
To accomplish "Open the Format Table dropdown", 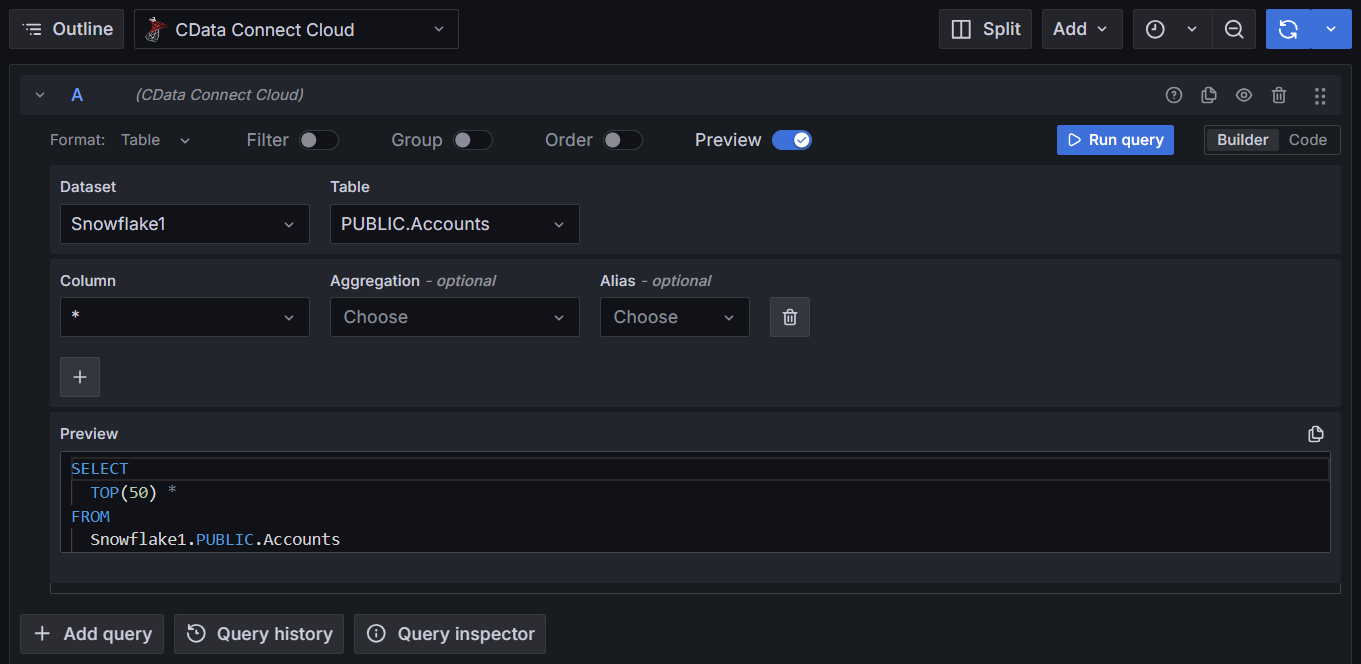I will click(155, 140).
